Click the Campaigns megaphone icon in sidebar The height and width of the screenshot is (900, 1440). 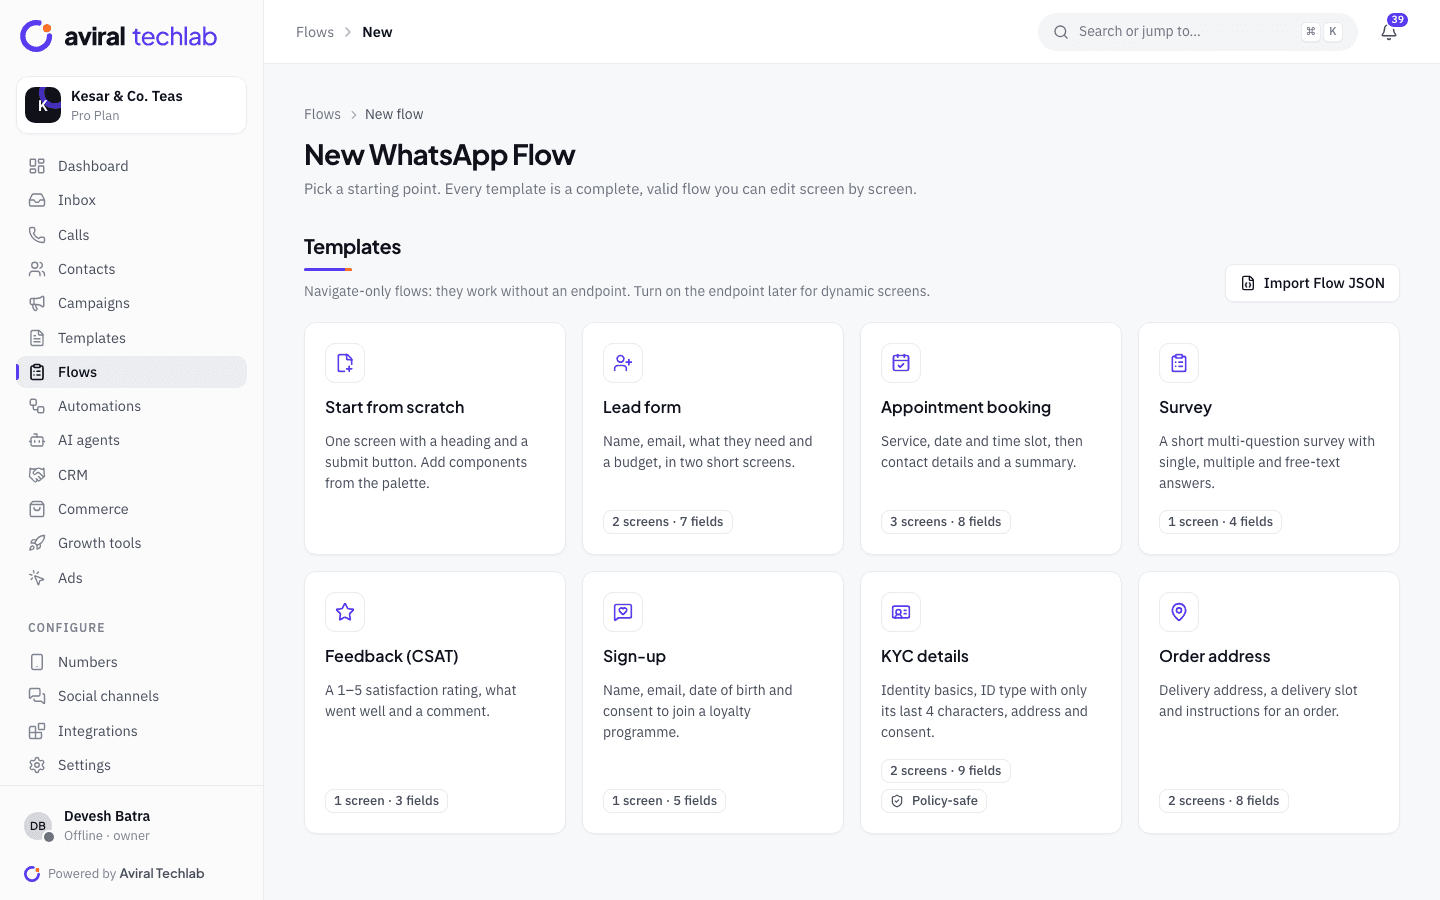(37, 303)
